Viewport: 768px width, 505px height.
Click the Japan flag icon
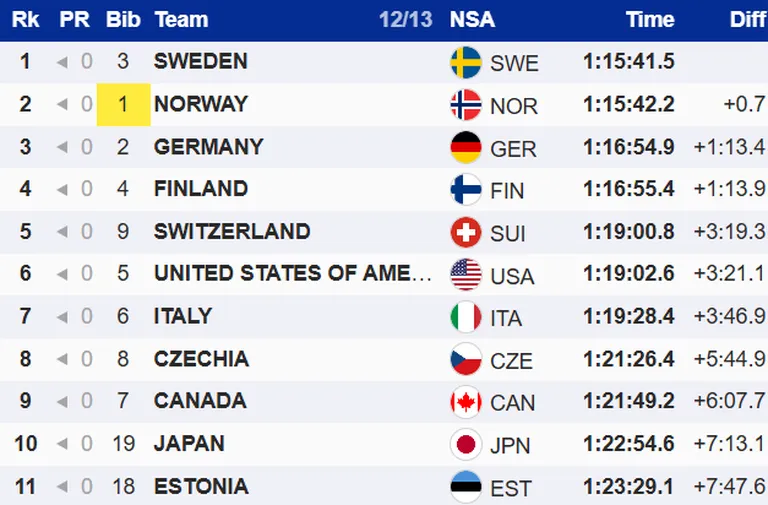tap(465, 444)
